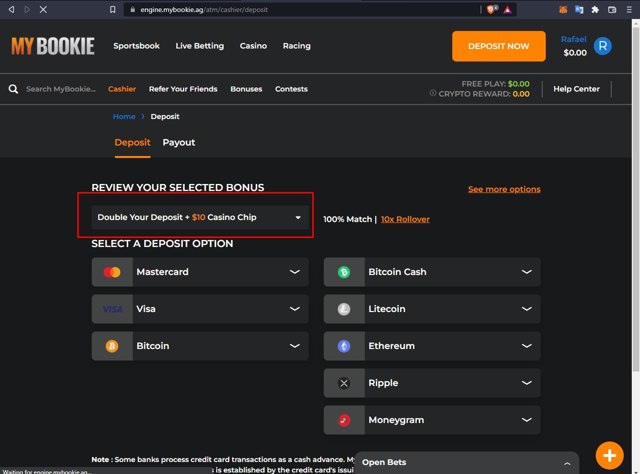The width and height of the screenshot is (640, 474).
Task: Expand the Open Bets panel
Action: 568,462
